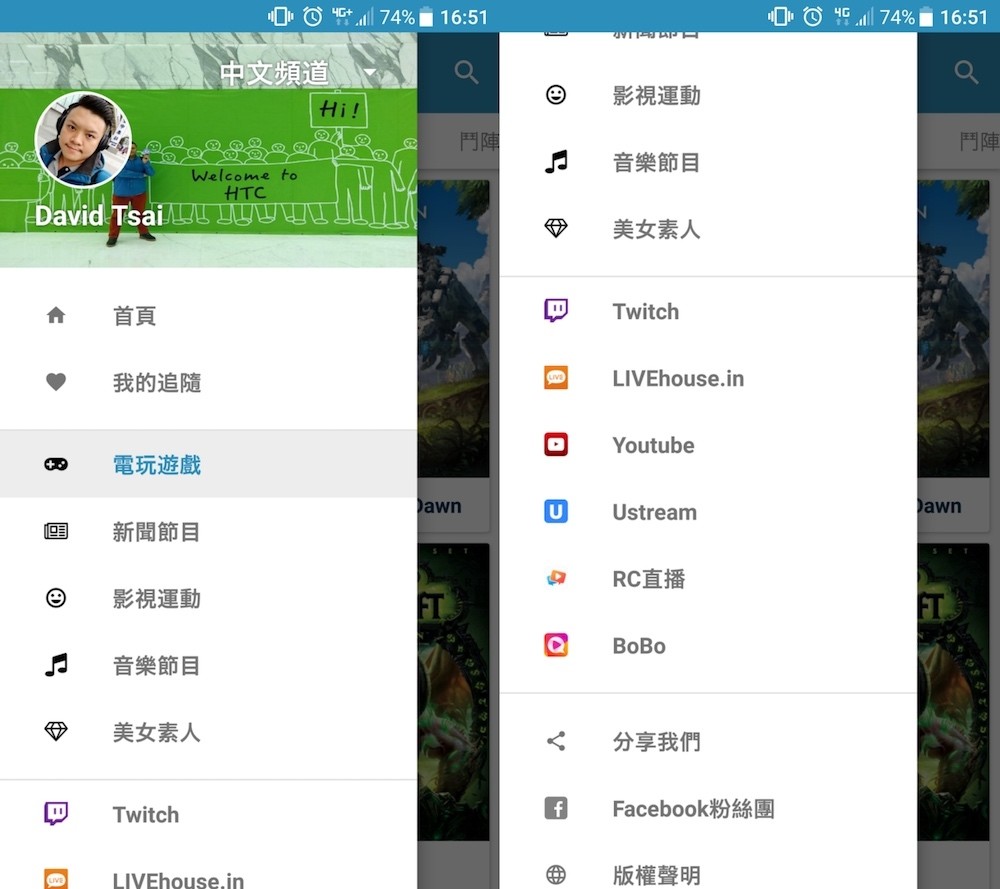Tap diamond icon in right drawer
The width and height of the screenshot is (1000, 889).
click(x=556, y=228)
